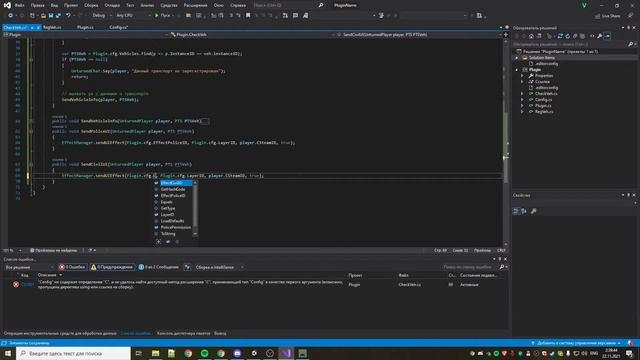This screenshot has width=640, height=360.
Task: Click Sync with Active Document icon
Action: coord(560,36)
